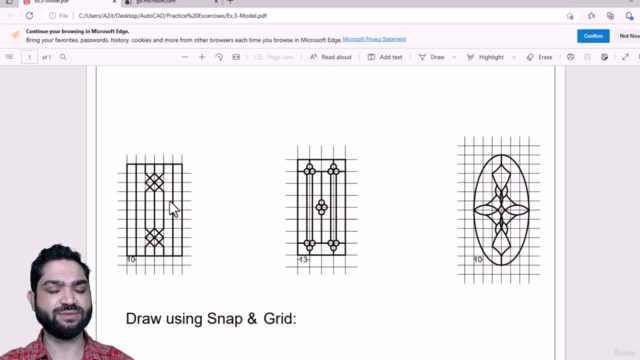Activate the Add text tool

coord(385,57)
